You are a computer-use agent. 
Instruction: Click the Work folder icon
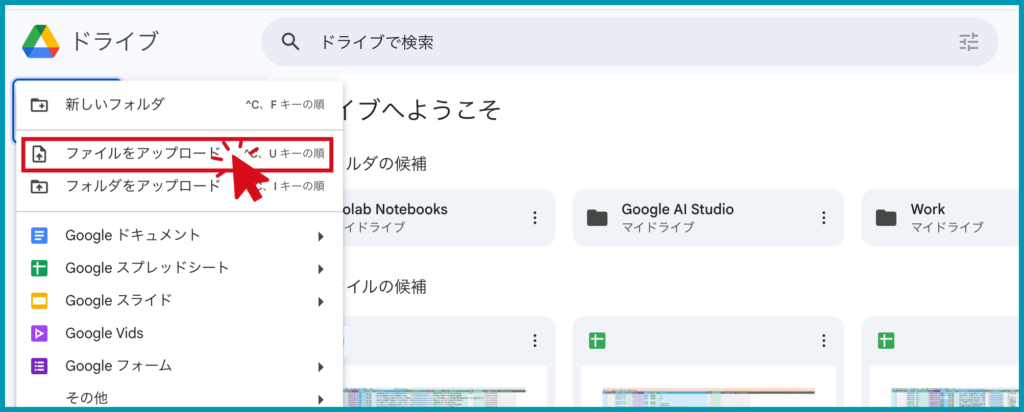click(886, 217)
